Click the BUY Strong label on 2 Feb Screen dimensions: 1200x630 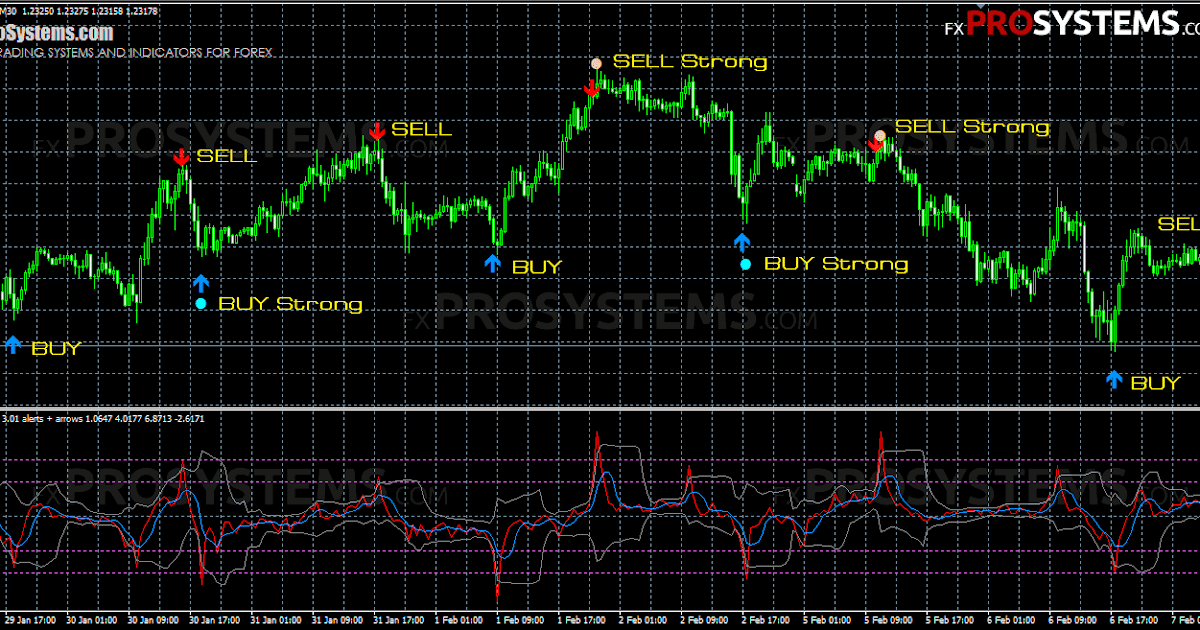[836, 264]
